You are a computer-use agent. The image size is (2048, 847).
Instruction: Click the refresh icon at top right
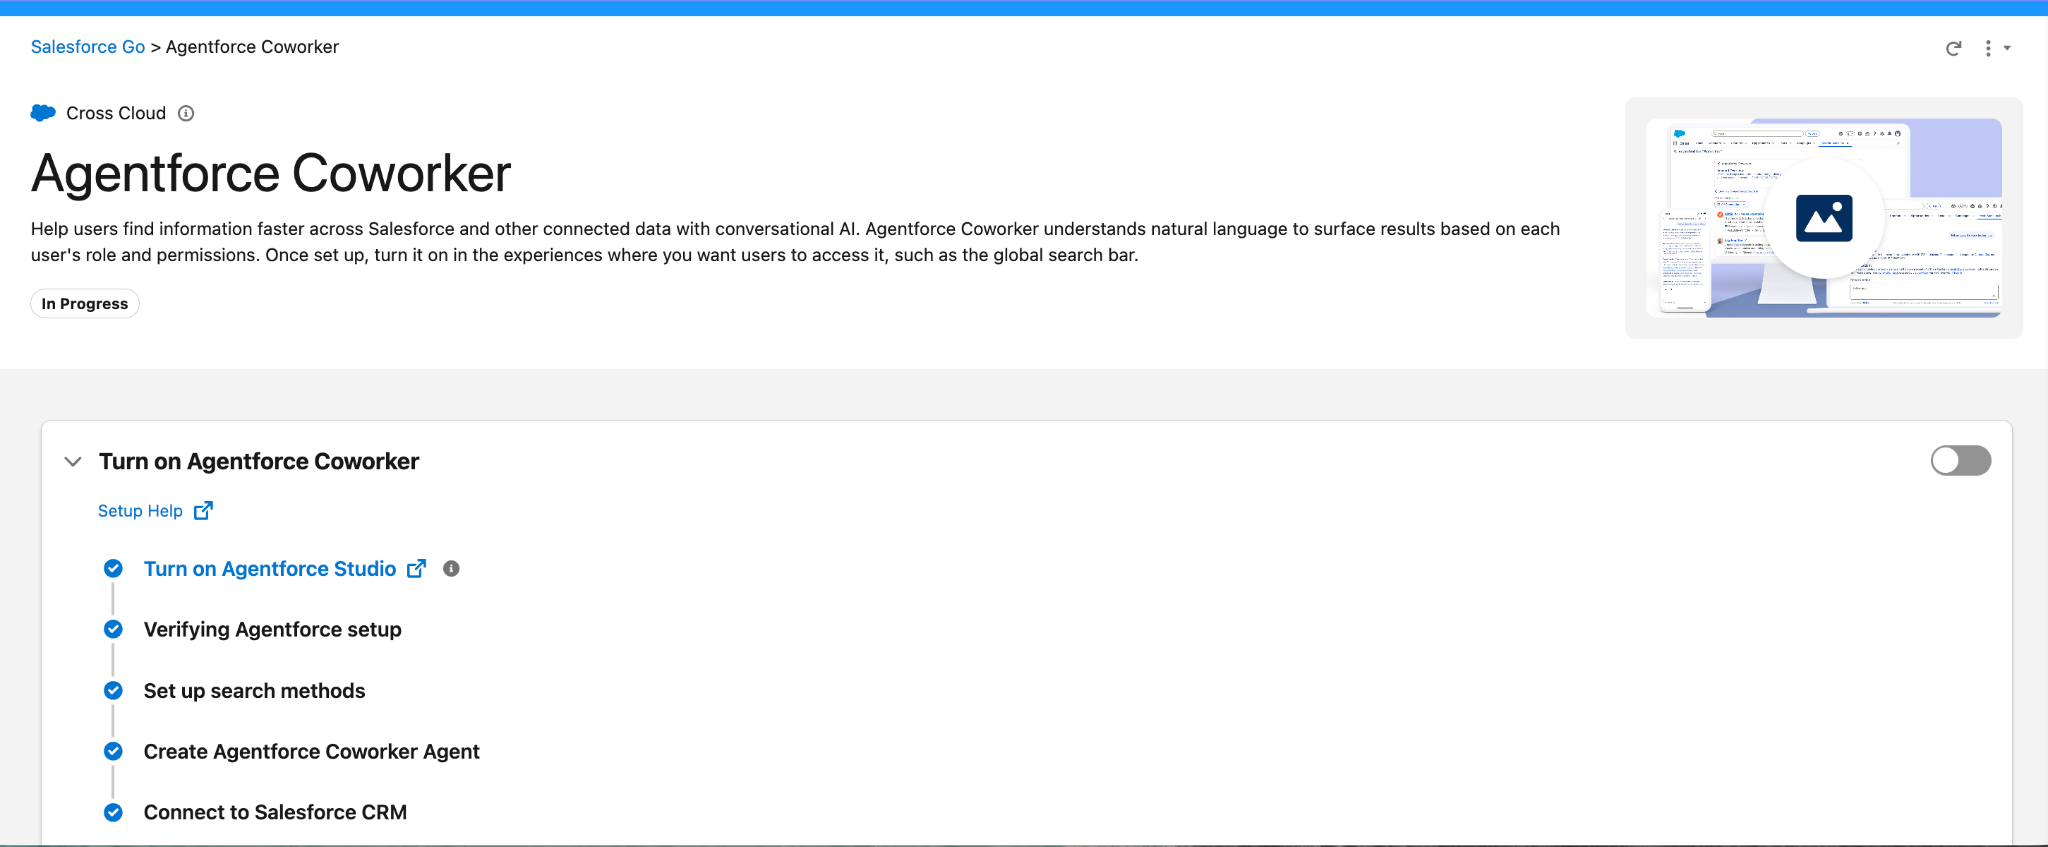pos(1953,48)
